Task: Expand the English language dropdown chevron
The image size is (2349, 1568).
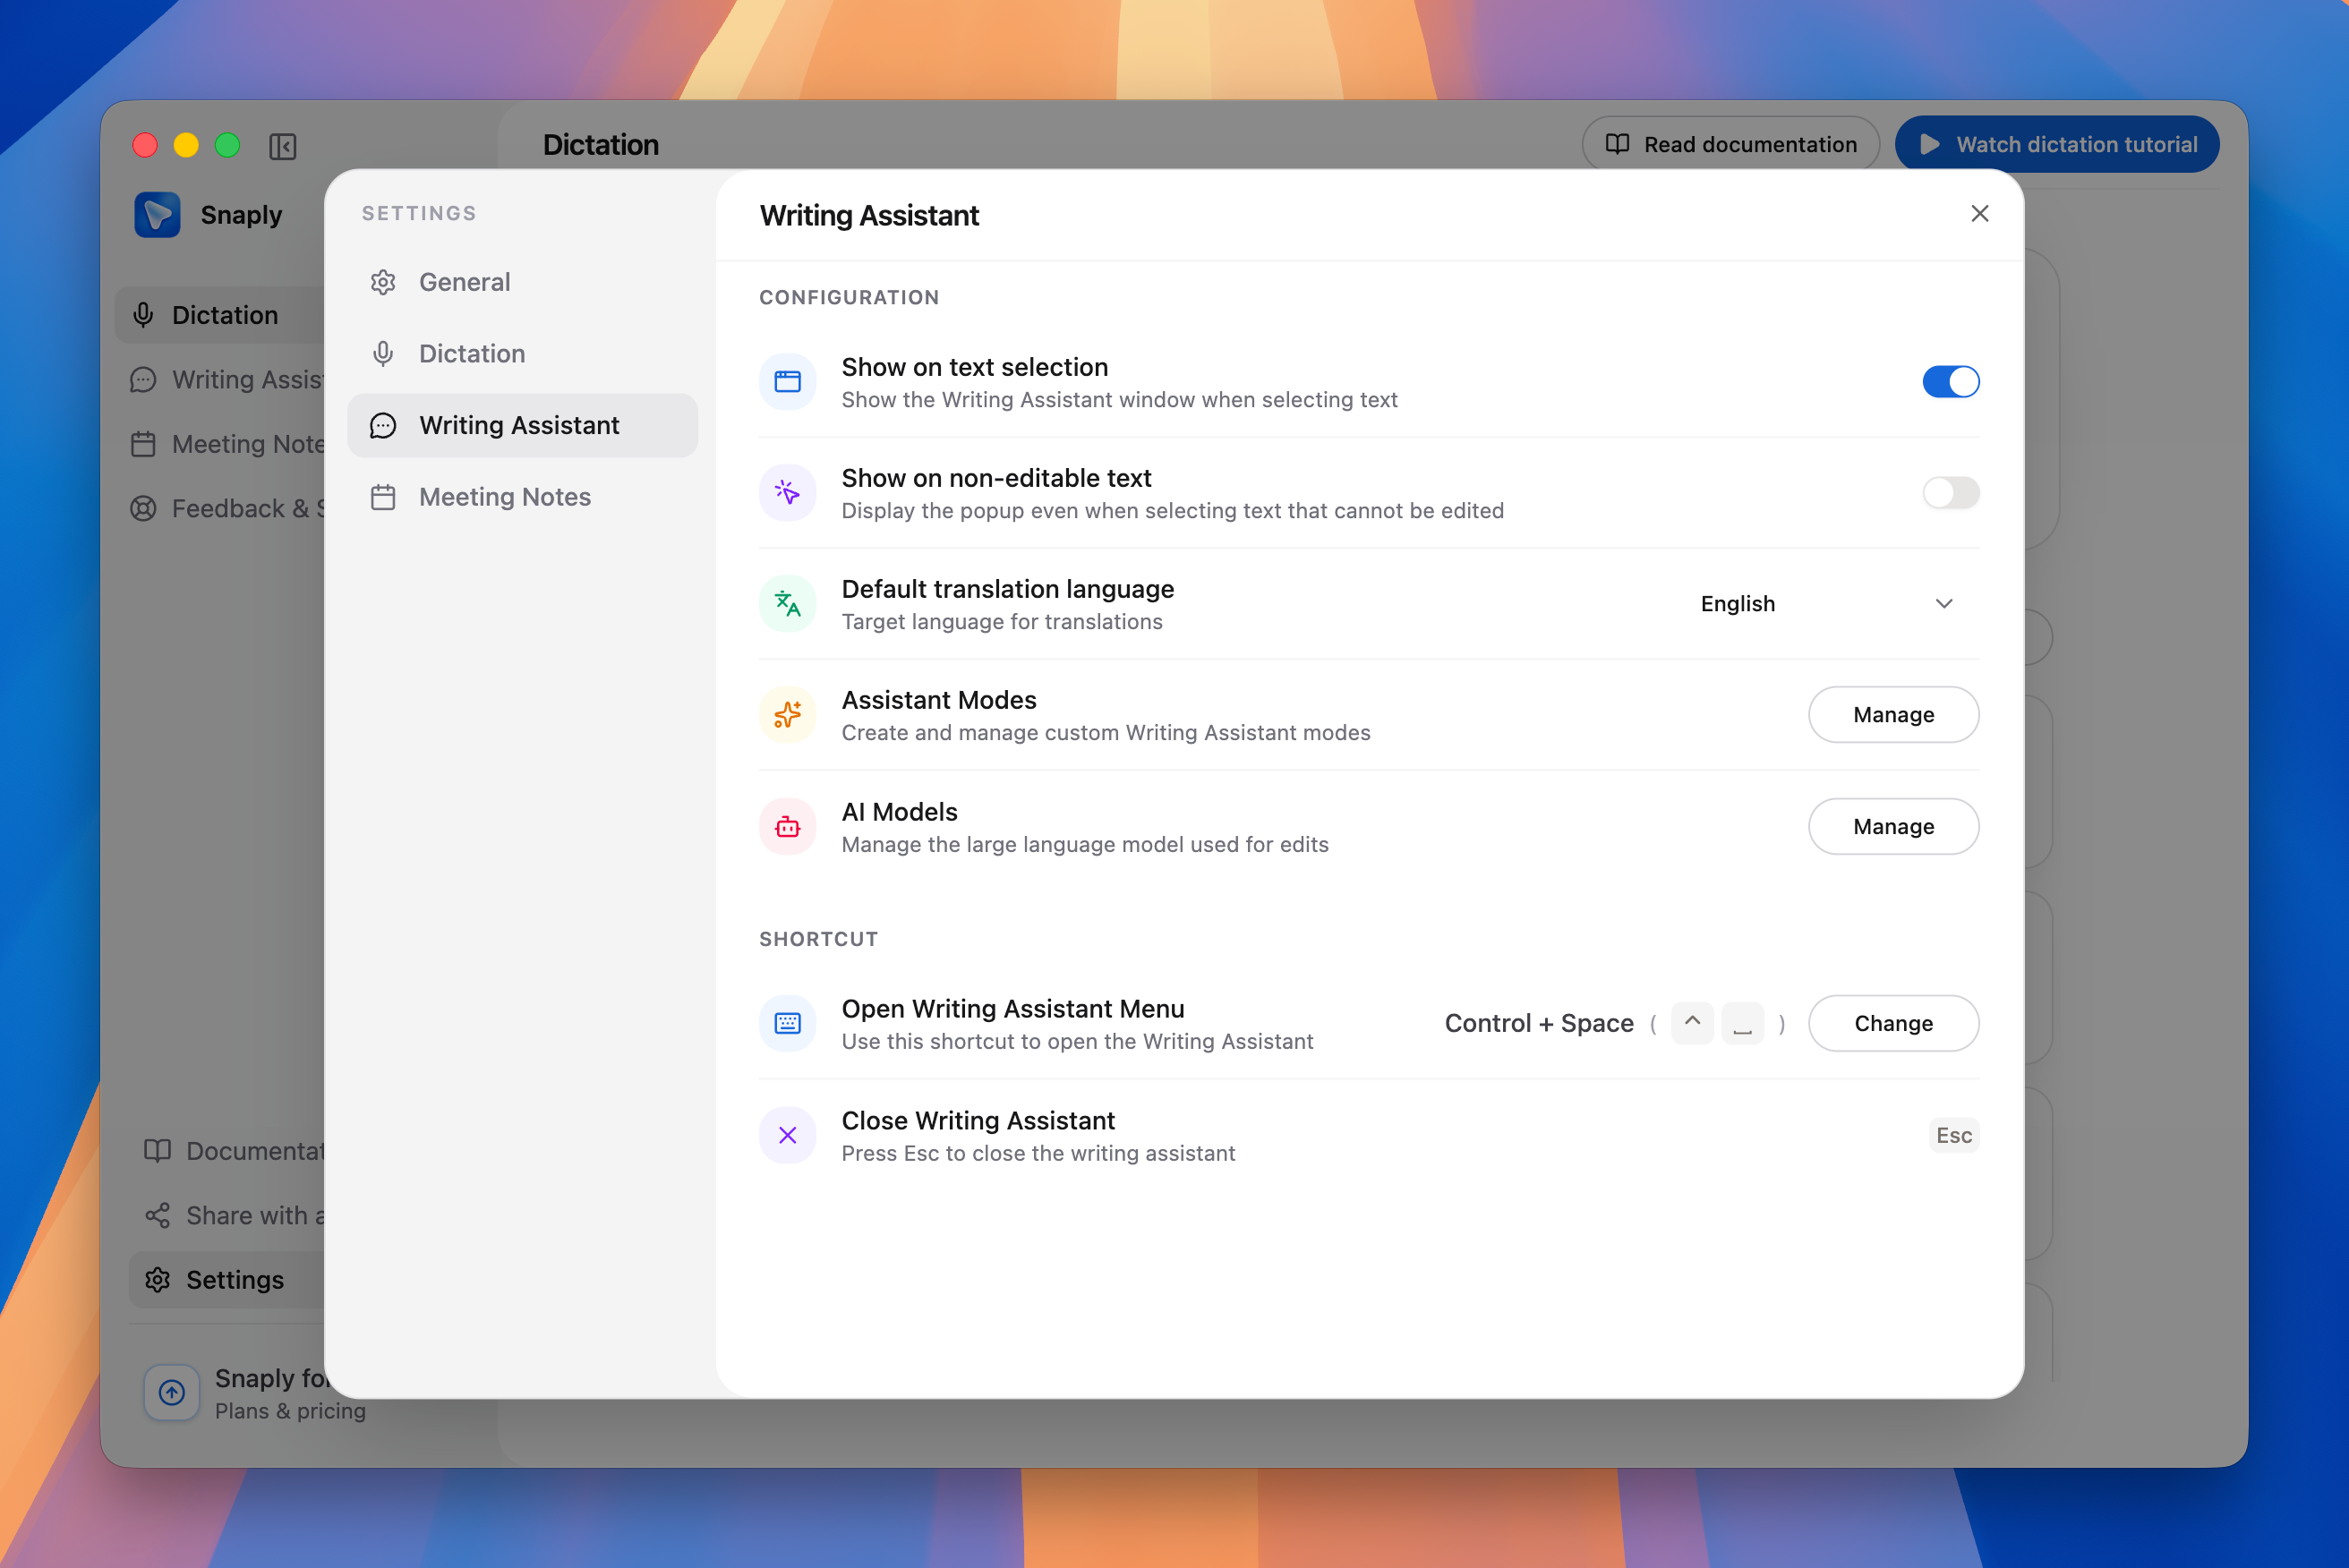Action: point(1944,604)
